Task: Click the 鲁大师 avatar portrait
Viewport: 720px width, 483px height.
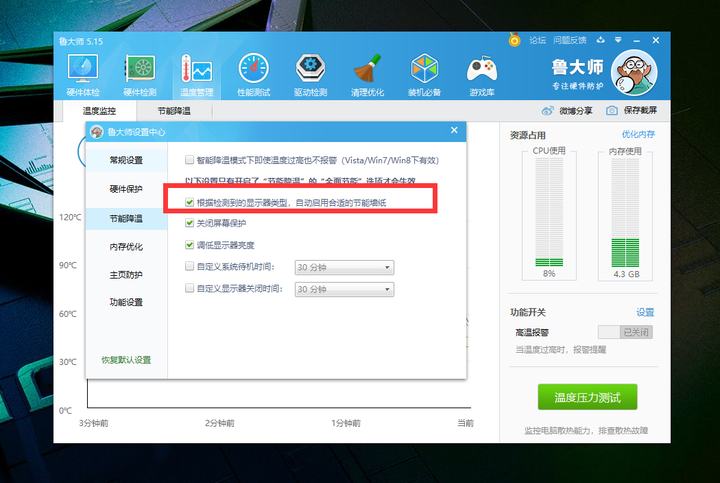Action: [x=634, y=73]
